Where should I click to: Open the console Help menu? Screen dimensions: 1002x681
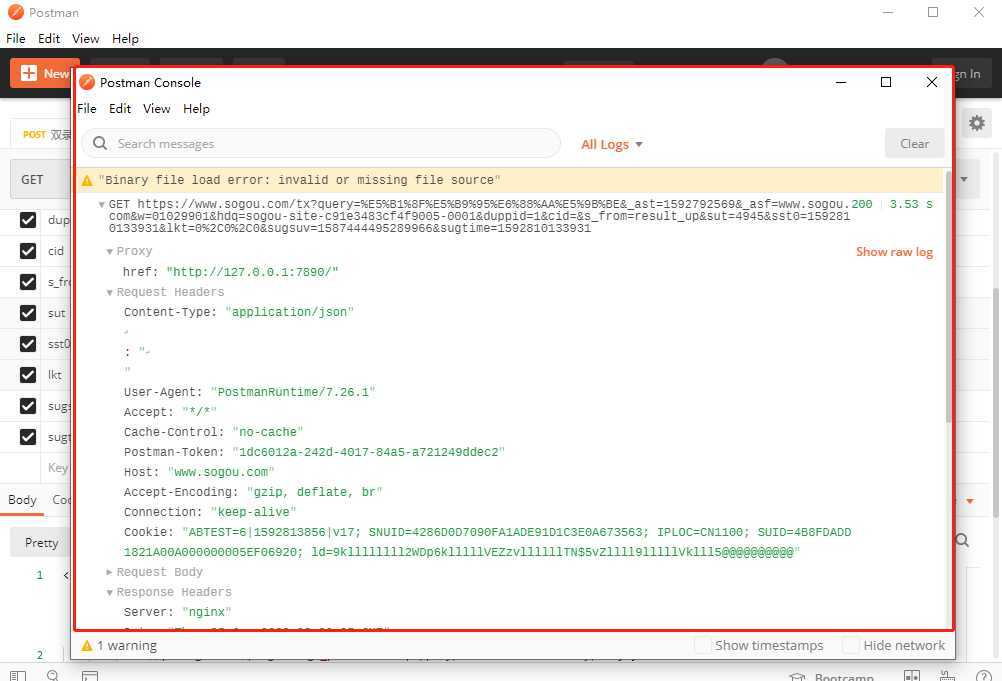click(196, 109)
